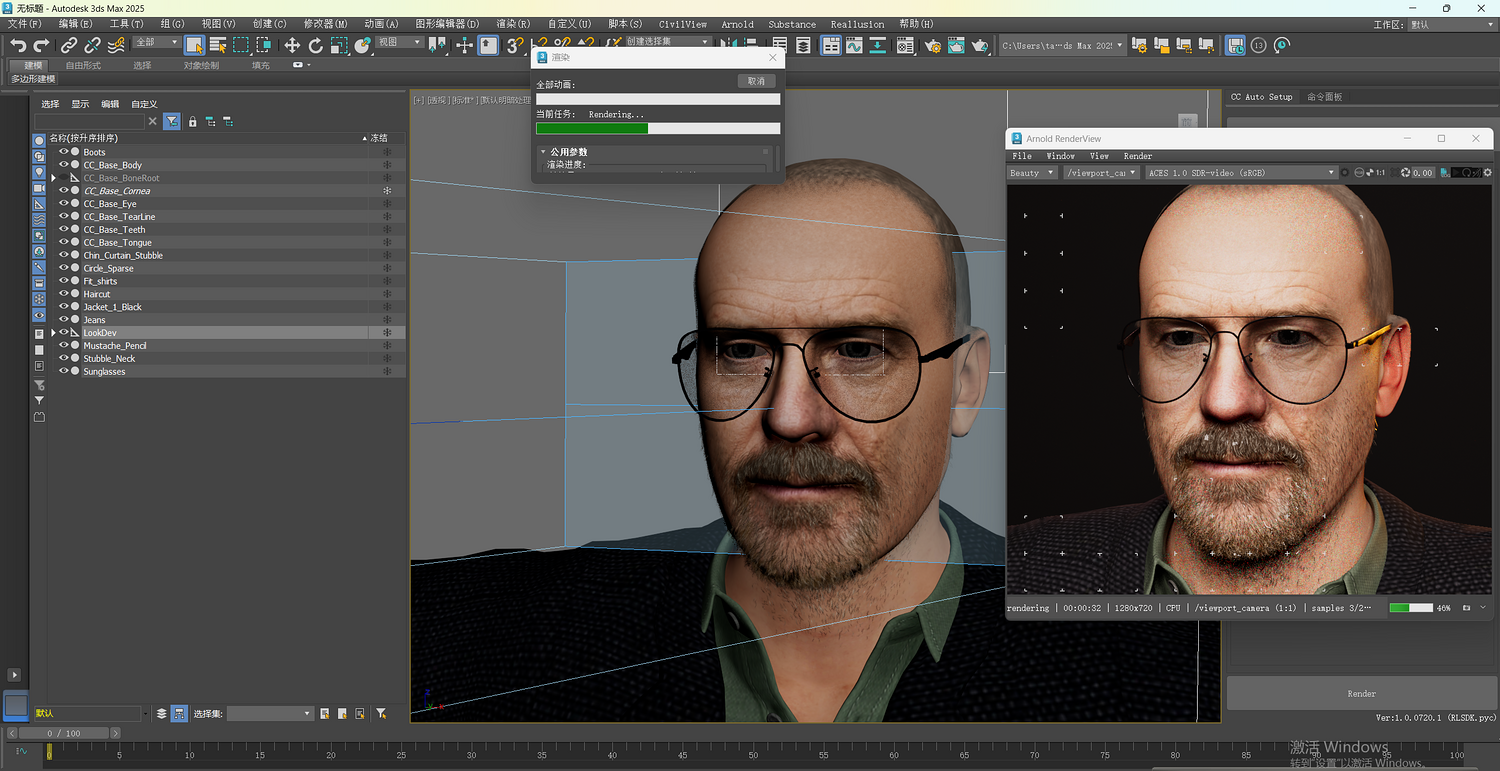
Task: Toggle freeze state for LookDev row
Action: click(387, 332)
